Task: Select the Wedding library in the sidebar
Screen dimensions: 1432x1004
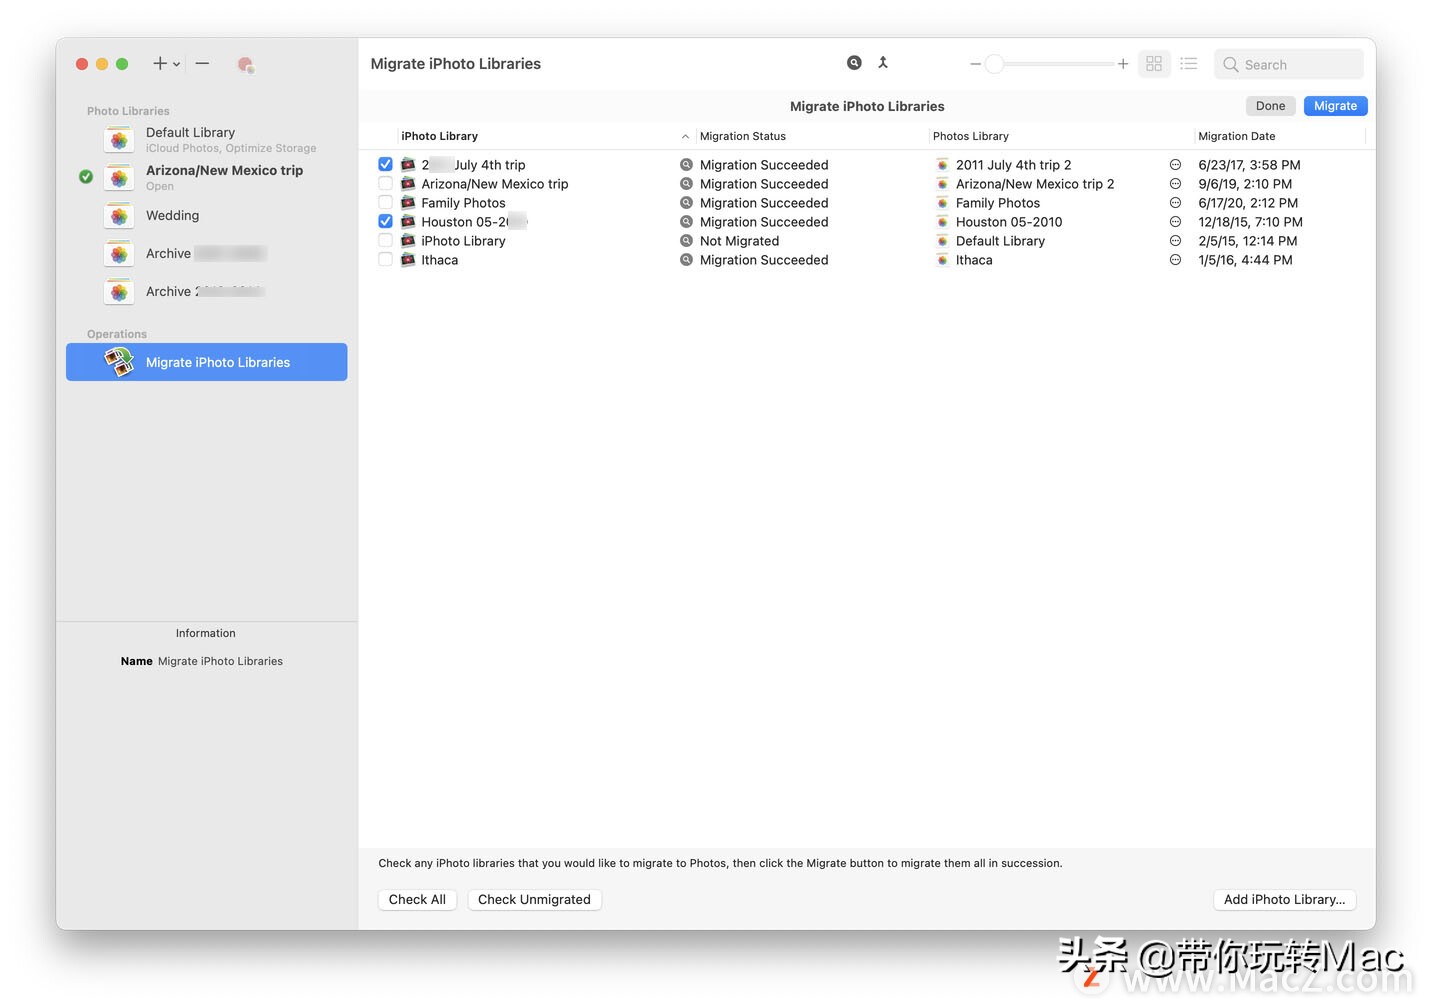Action: pos(207,216)
